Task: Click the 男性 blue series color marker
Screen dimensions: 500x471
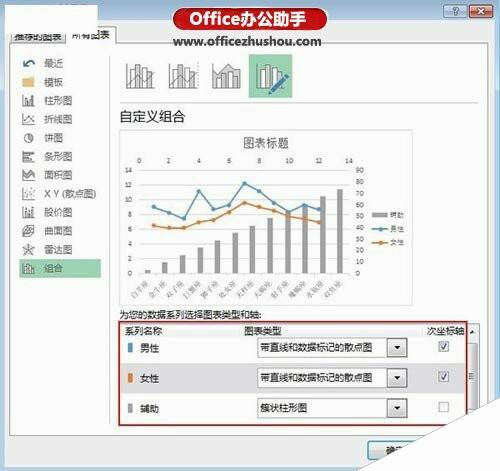Action: [x=130, y=348]
